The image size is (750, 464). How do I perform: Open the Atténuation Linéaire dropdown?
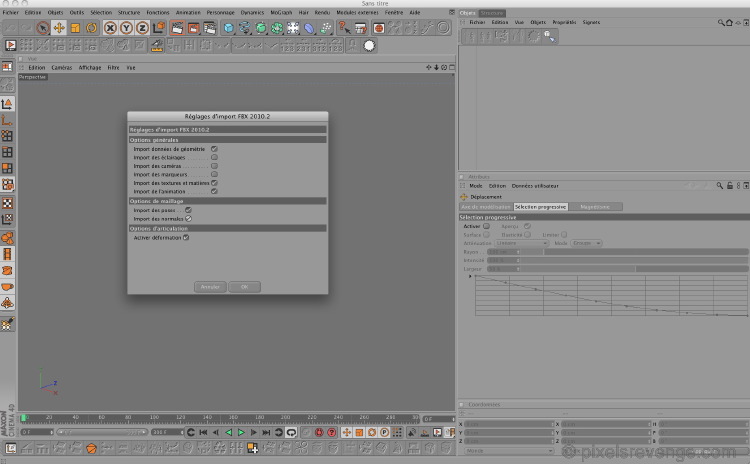pos(521,243)
